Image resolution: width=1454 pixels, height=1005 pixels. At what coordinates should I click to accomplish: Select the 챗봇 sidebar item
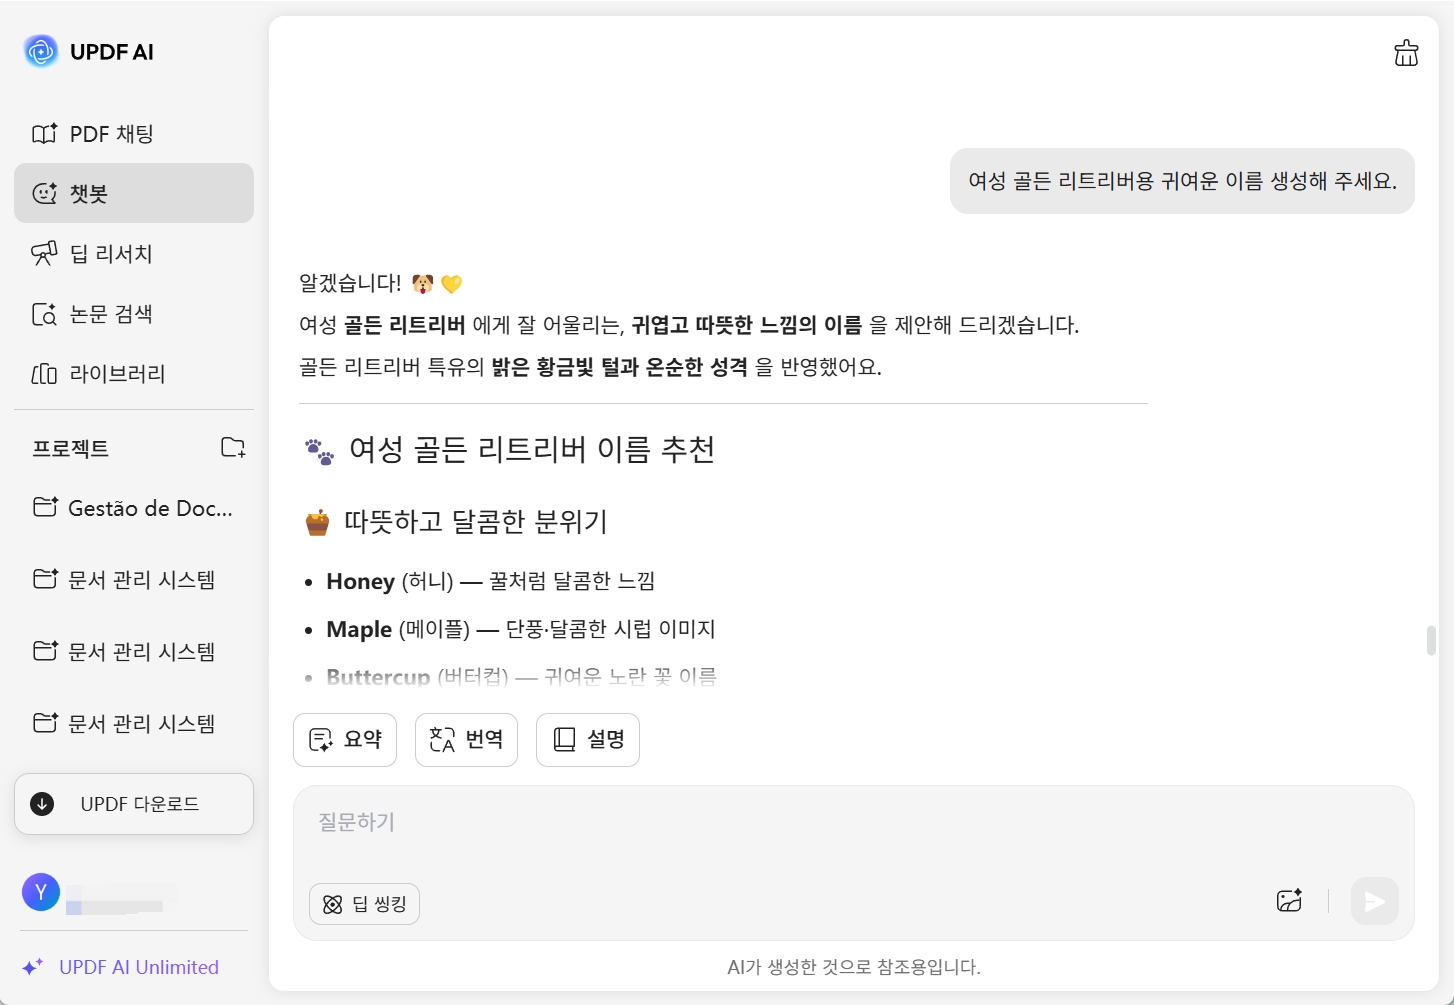pos(133,193)
